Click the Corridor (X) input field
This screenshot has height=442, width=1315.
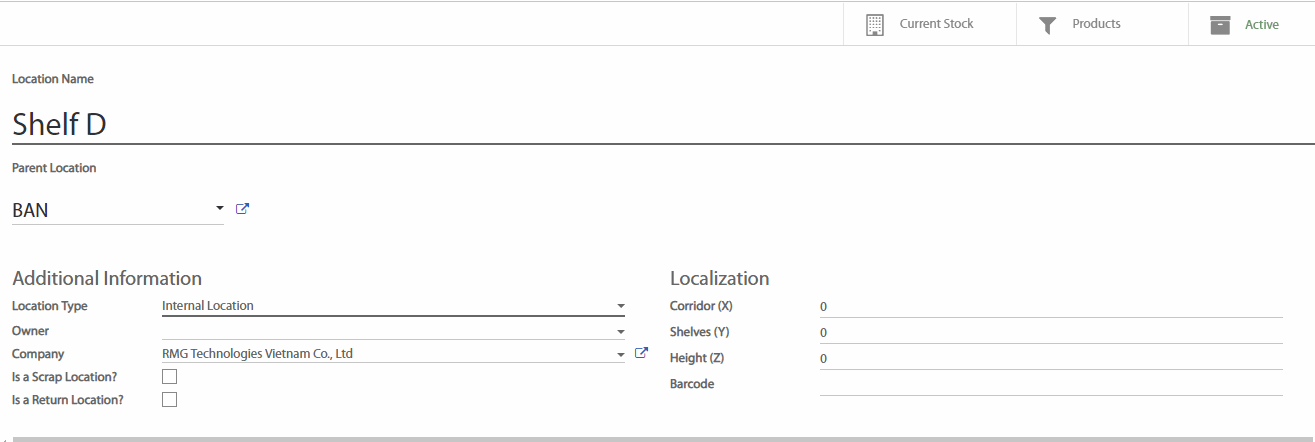pyautogui.click(x=1050, y=306)
